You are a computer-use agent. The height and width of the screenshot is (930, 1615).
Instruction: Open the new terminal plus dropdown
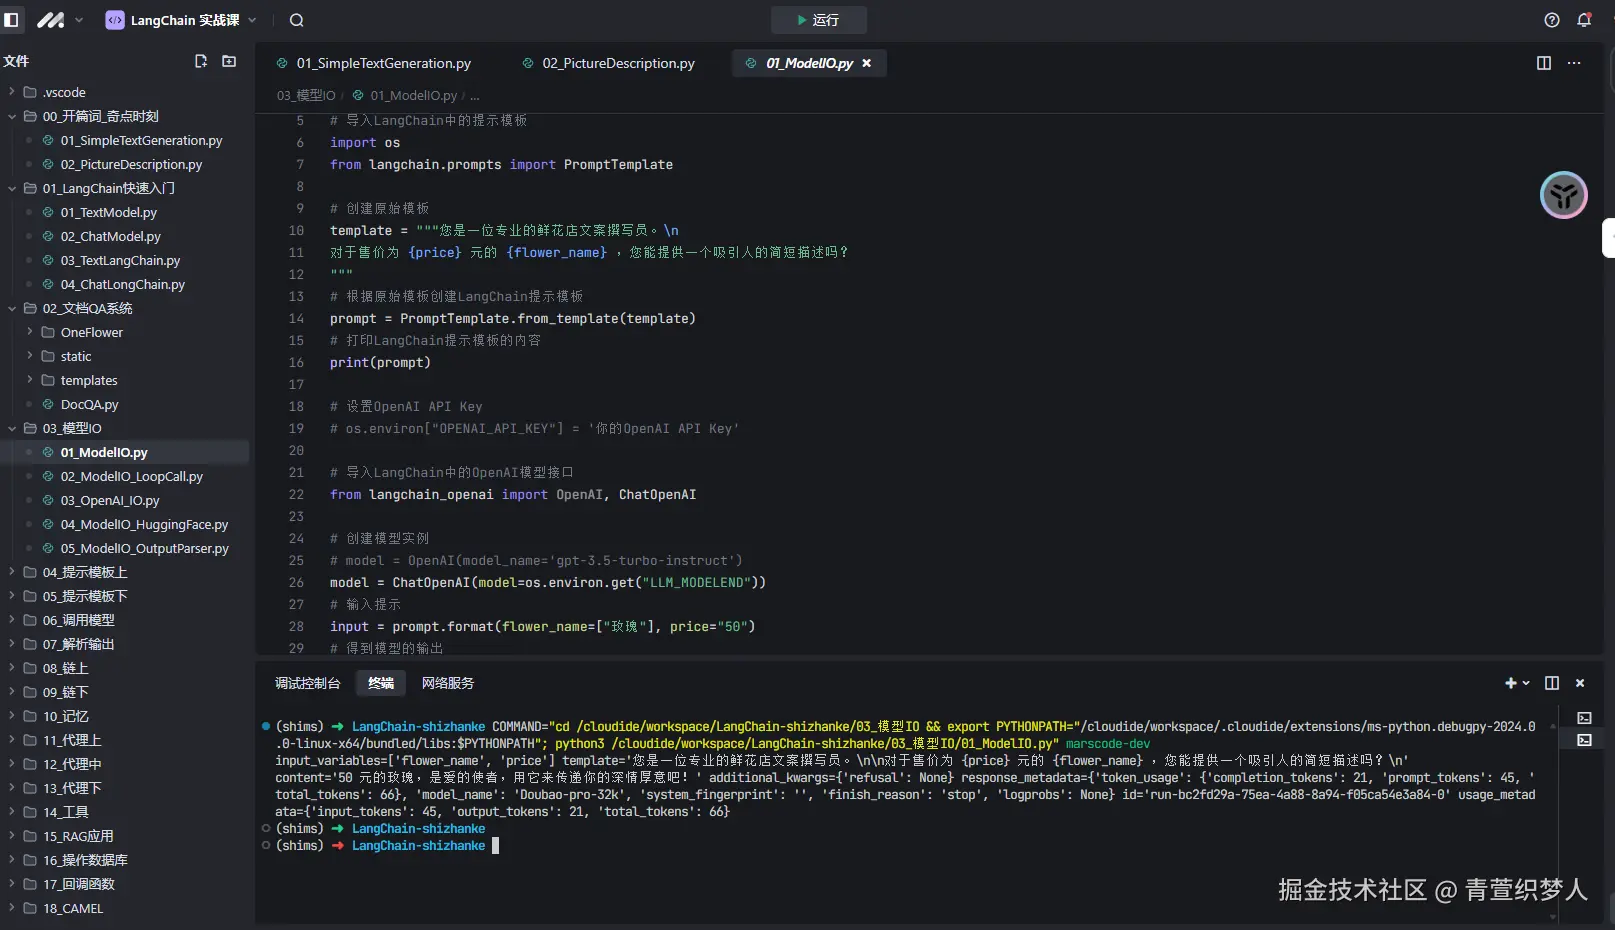pyautogui.click(x=1516, y=683)
